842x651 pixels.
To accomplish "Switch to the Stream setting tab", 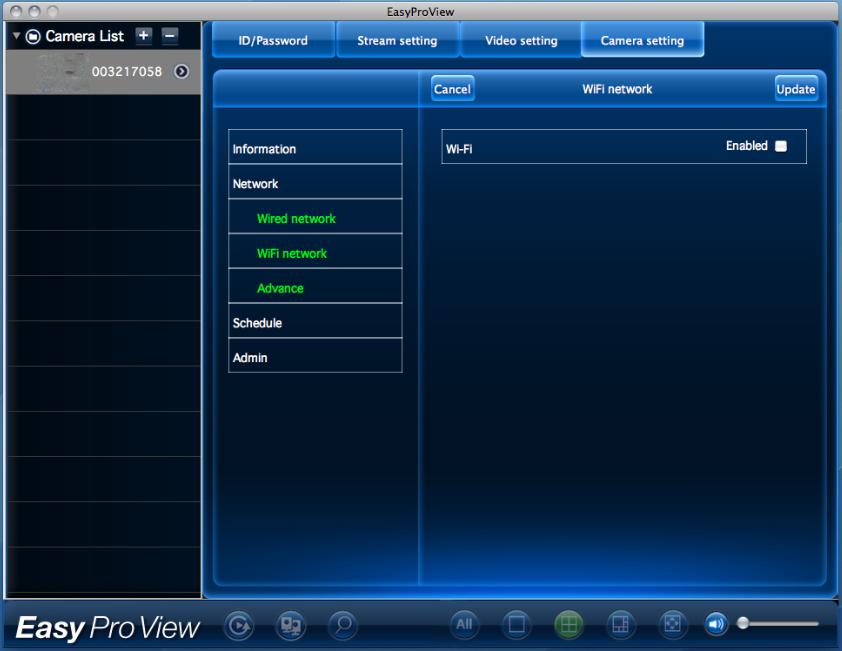I will tap(397, 40).
